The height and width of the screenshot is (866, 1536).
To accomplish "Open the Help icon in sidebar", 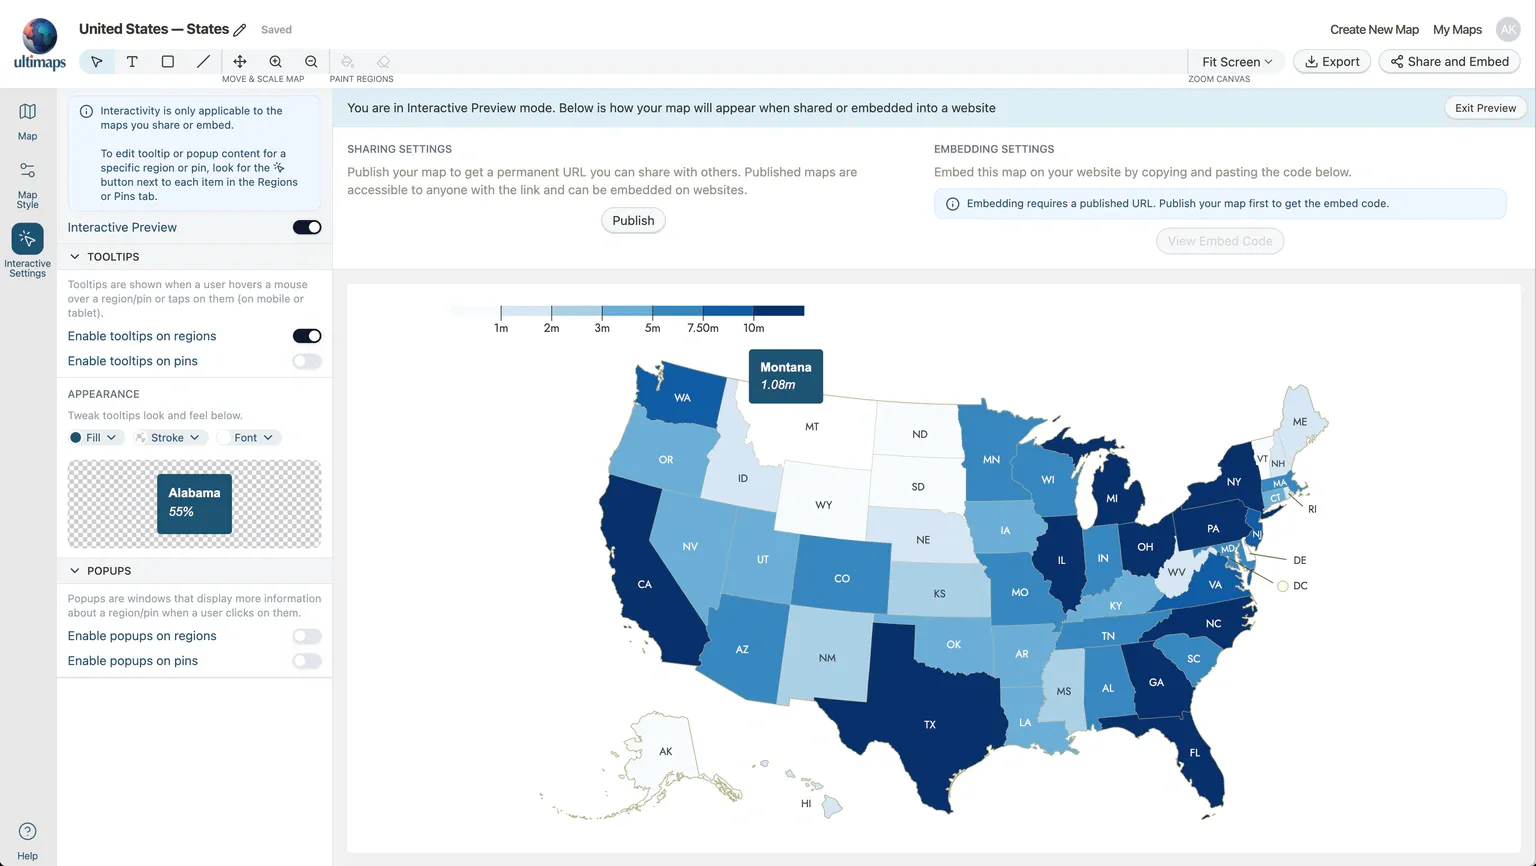I will tap(28, 832).
